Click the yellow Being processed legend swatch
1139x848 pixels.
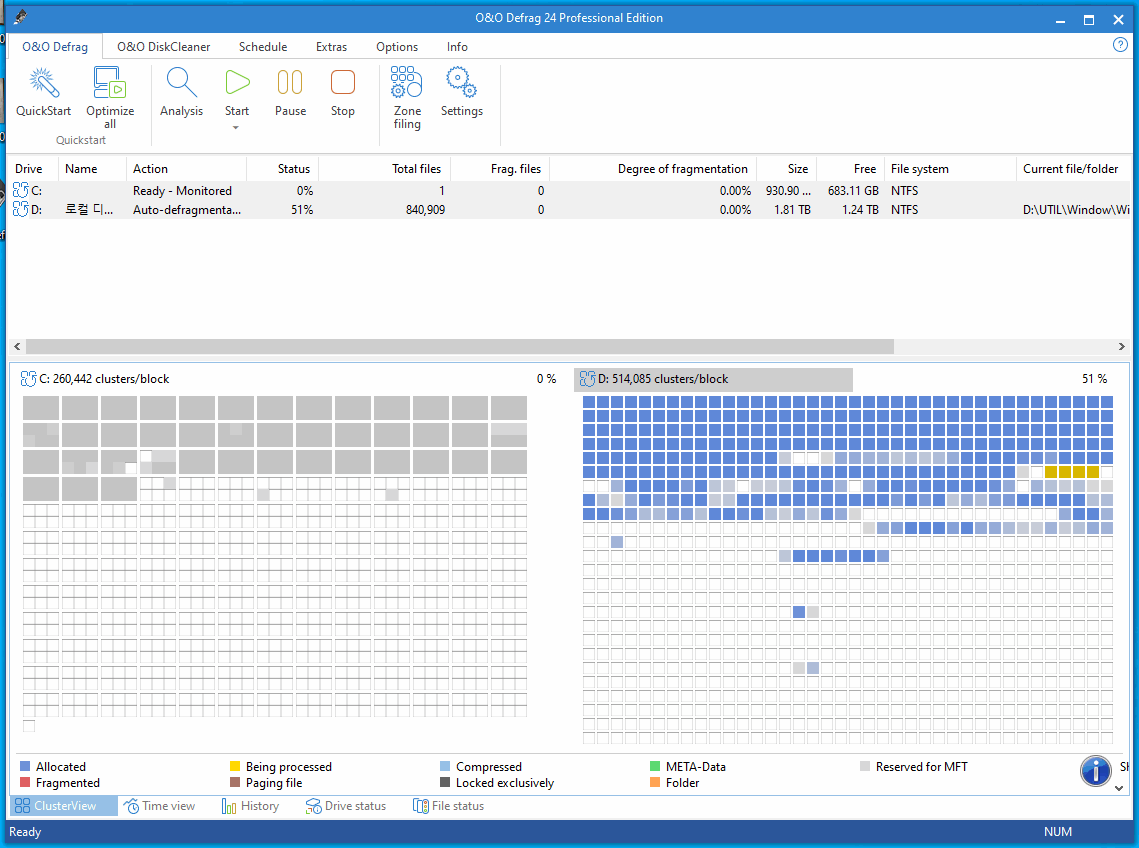click(x=235, y=767)
